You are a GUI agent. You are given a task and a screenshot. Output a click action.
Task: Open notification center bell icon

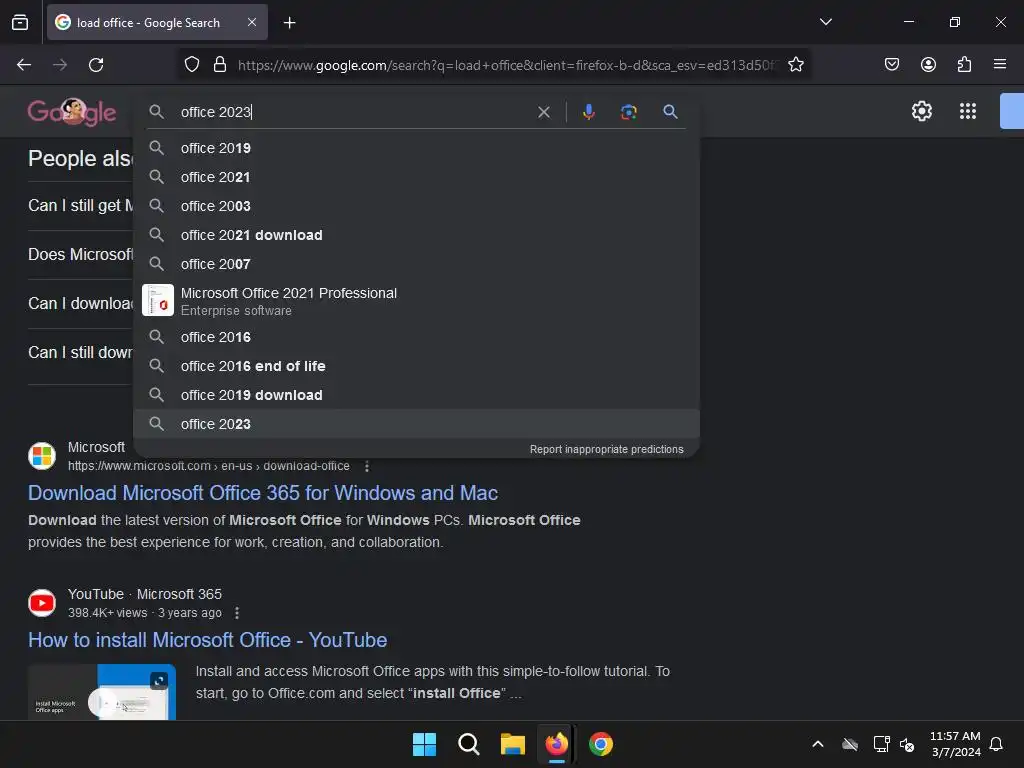(x=996, y=744)
